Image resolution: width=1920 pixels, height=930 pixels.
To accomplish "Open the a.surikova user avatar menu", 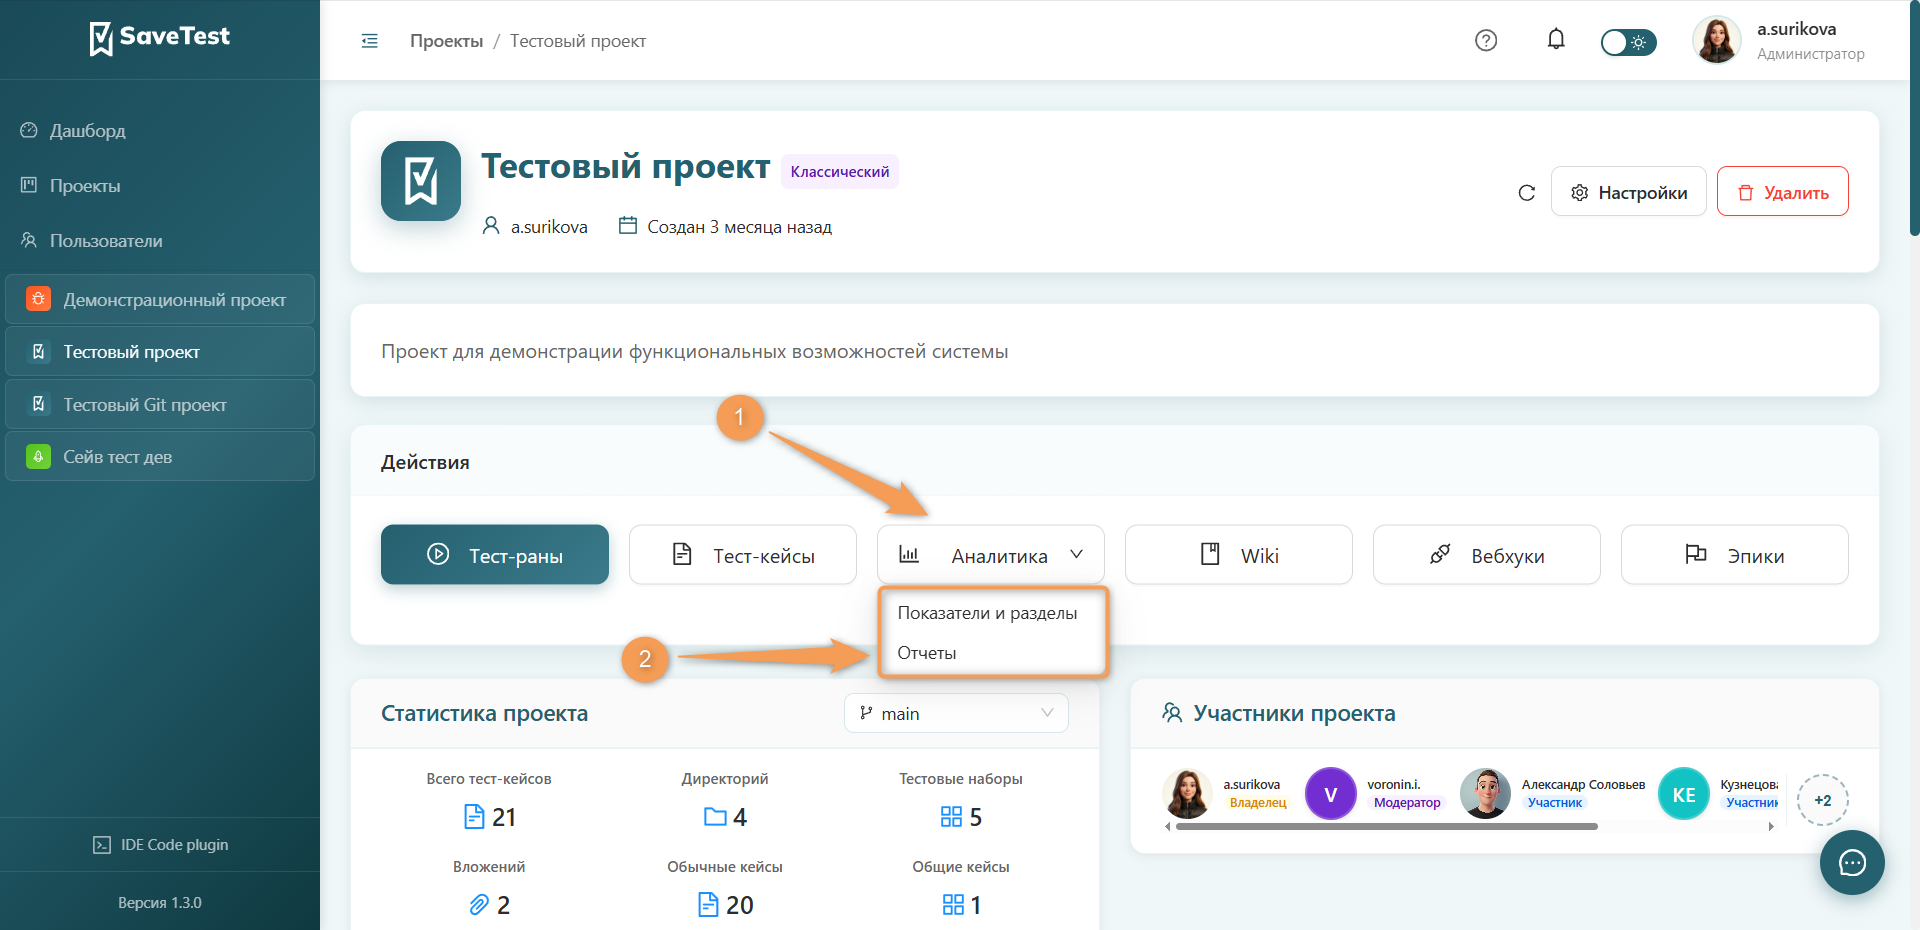I will [x=1717, y=40].
